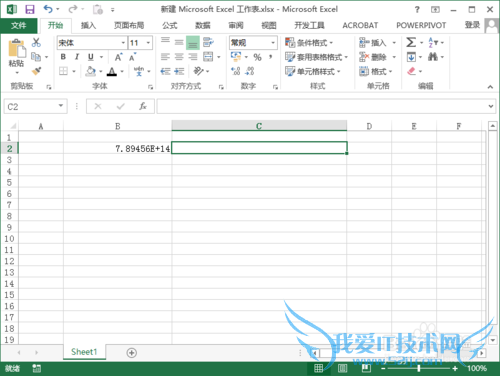
Task: Collapse the ribbon
Action: pyautogui.click(x=490, y=87)
